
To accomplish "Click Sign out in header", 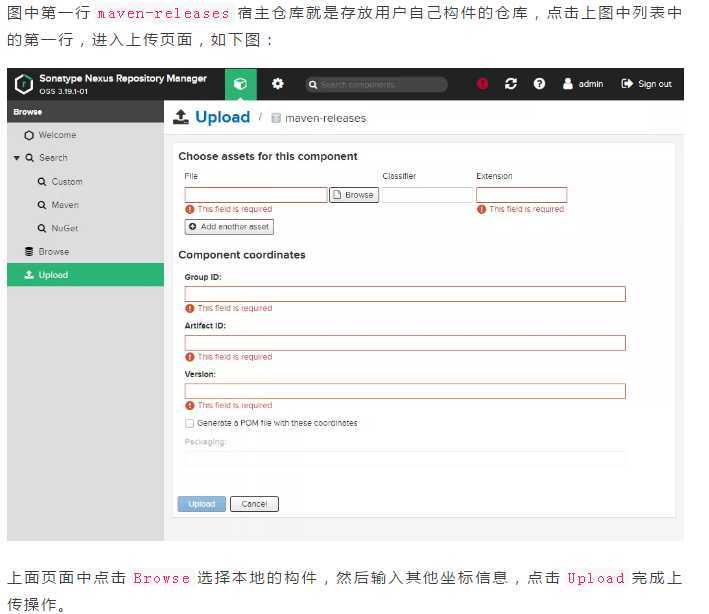I will (647, 84).
